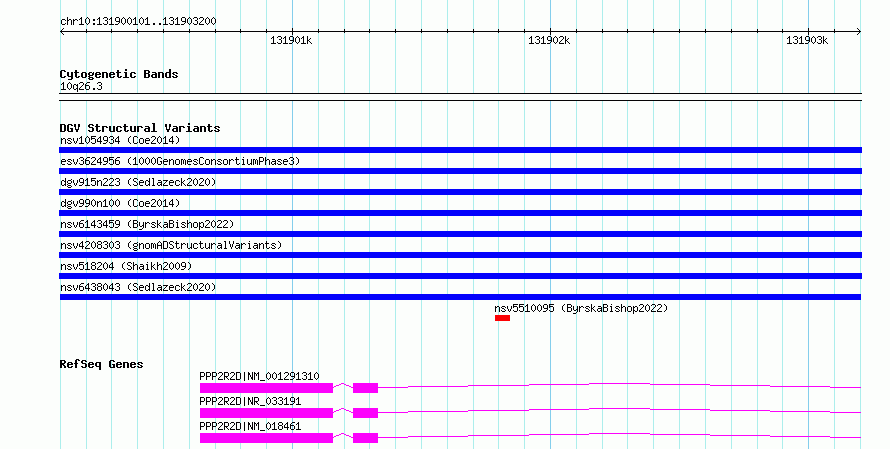Select the blue bar under dgv915n223
This screenshot has width=890, height=449.
(461, 192)
